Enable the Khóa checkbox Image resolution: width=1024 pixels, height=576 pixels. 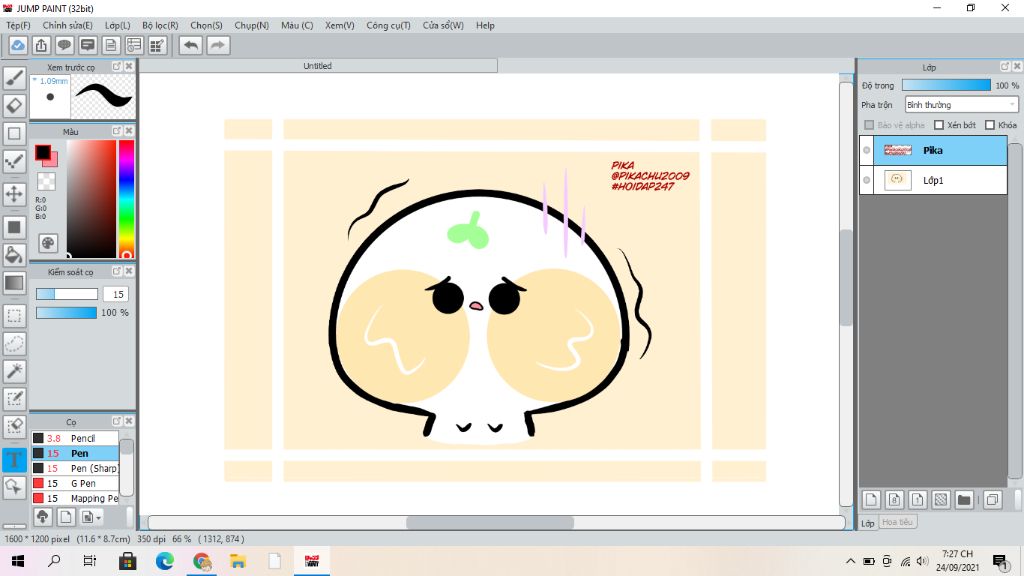(x=990, y=125)
